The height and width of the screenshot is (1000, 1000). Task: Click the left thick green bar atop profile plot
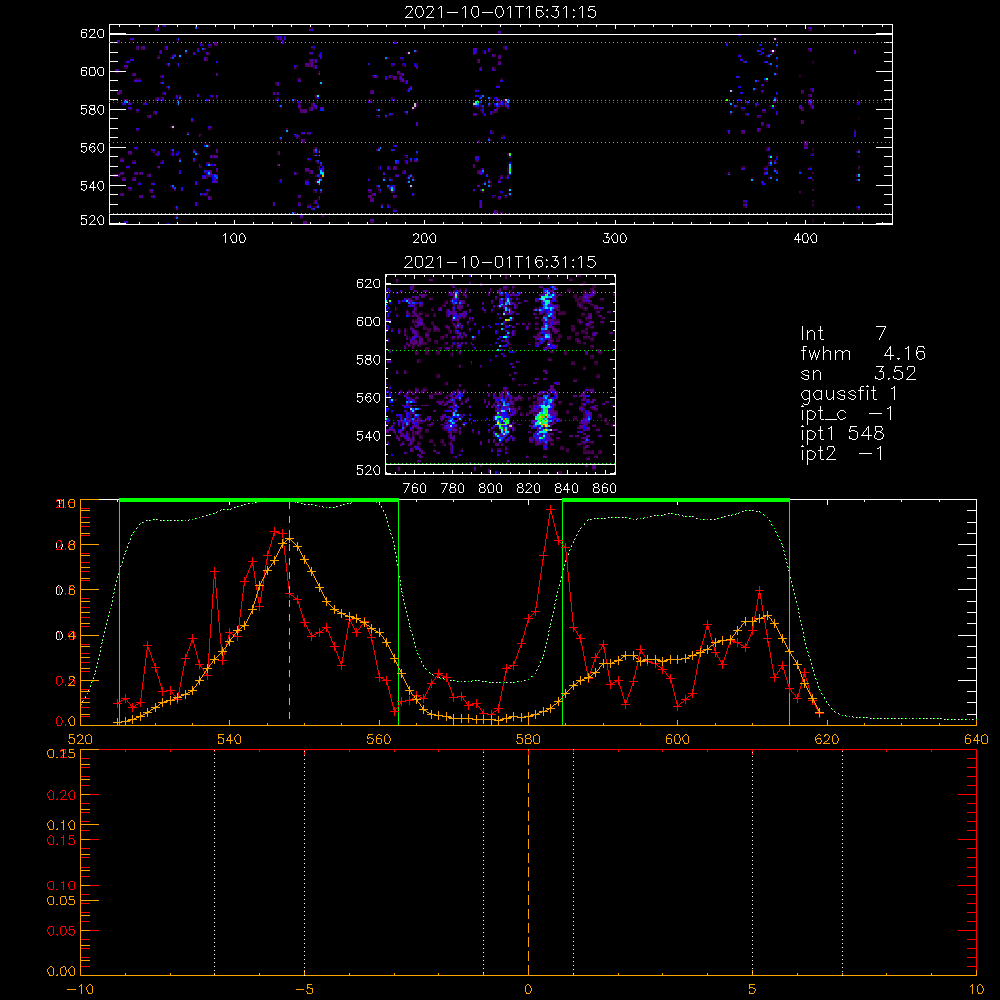(x=259, y=500)
